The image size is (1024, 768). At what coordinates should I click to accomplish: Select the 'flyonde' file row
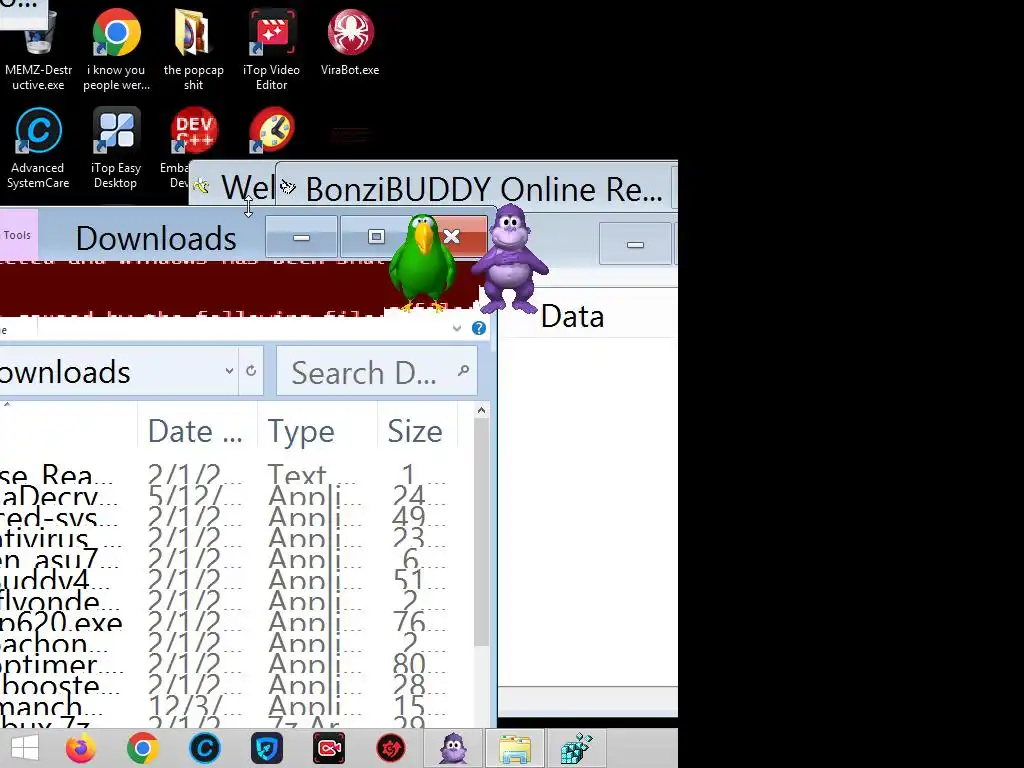[229, 601]
